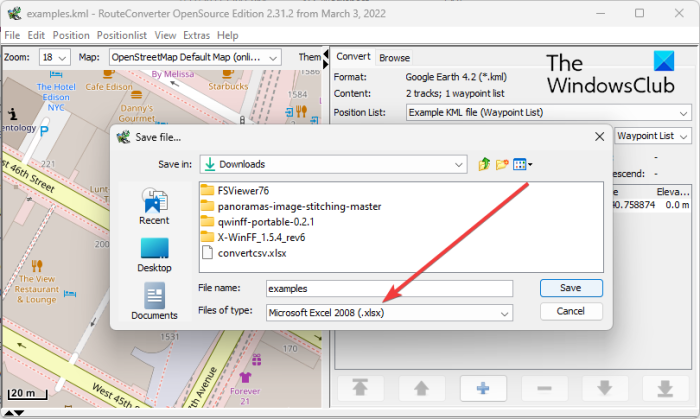Go to Documents shortcut in Save dialog

pyautogui.click(x=154, y=301)
